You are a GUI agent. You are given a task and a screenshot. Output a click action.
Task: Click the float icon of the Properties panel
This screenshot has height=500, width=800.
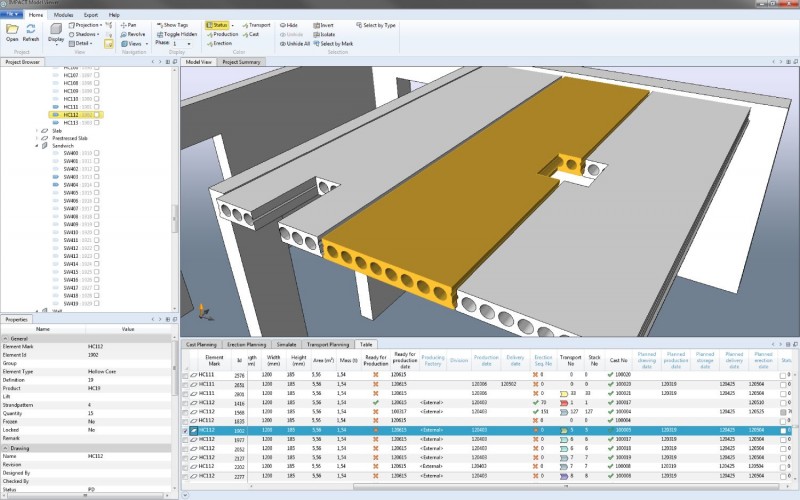click(x=174, y=319)
